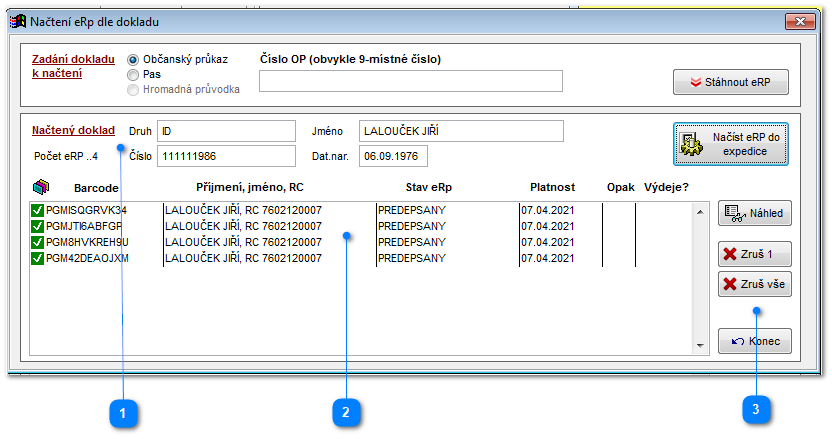Click the red X icon on Zruš vše
Viewport: 832px width, 439px height.
click(730, 284)
